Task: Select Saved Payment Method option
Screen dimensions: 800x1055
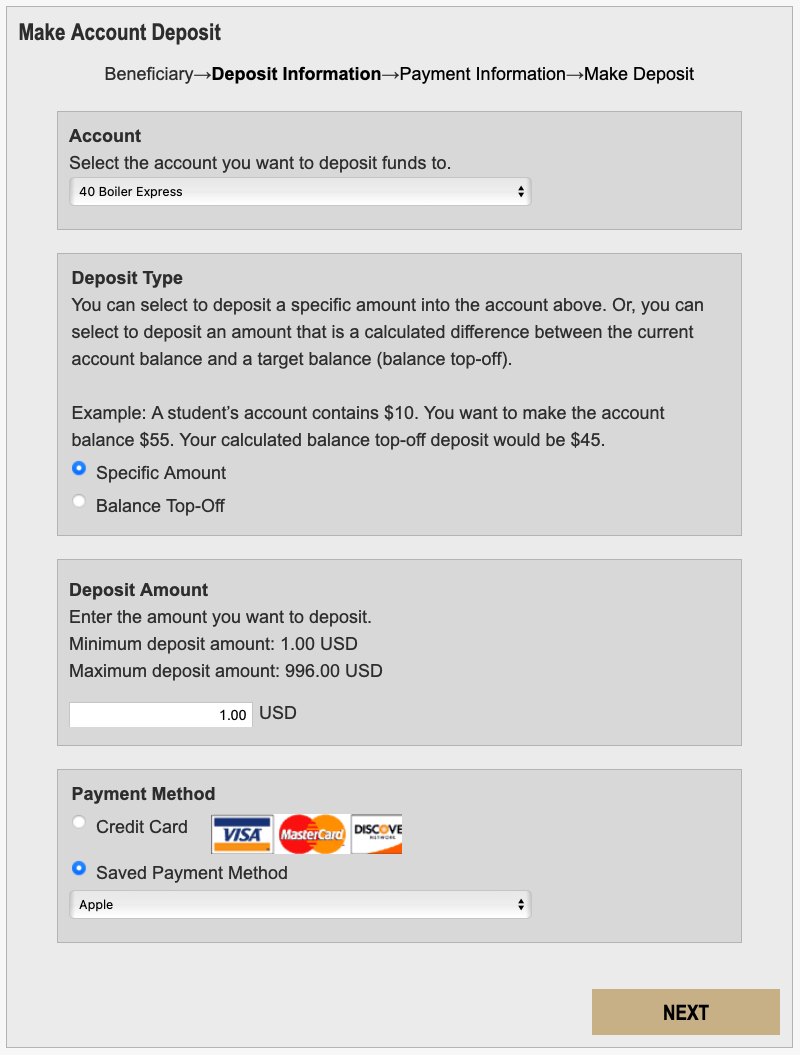Action: [79, 868]
